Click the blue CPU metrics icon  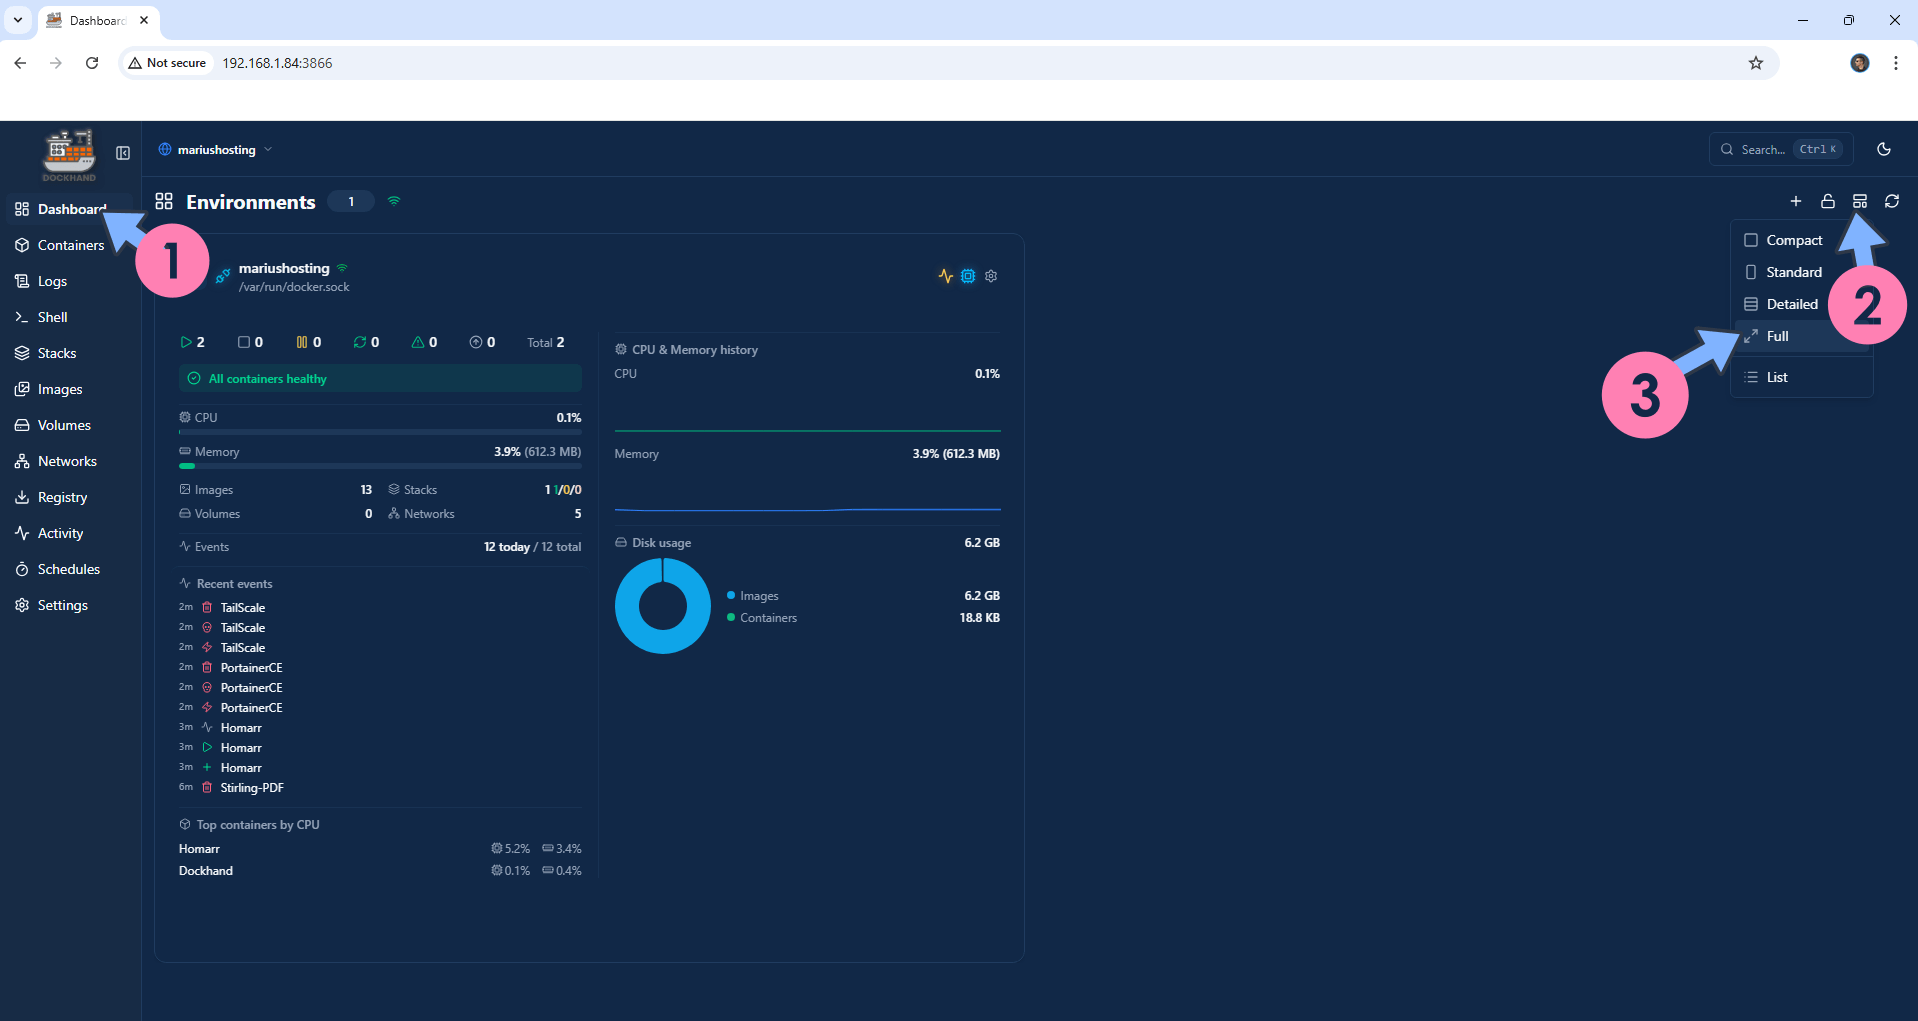[x=968, y=276]
